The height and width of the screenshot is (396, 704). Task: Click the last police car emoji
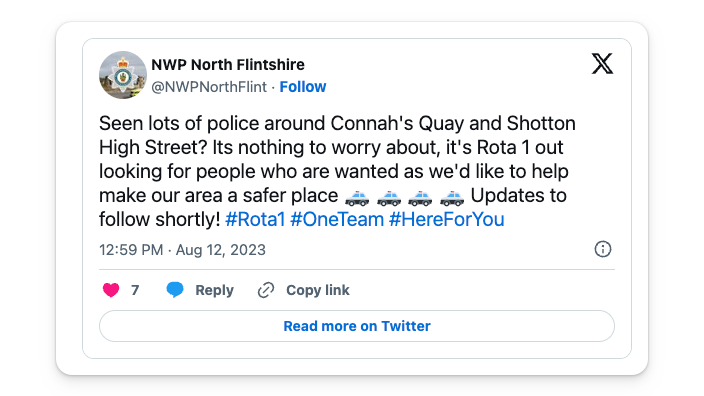click(x=452, y=197)
